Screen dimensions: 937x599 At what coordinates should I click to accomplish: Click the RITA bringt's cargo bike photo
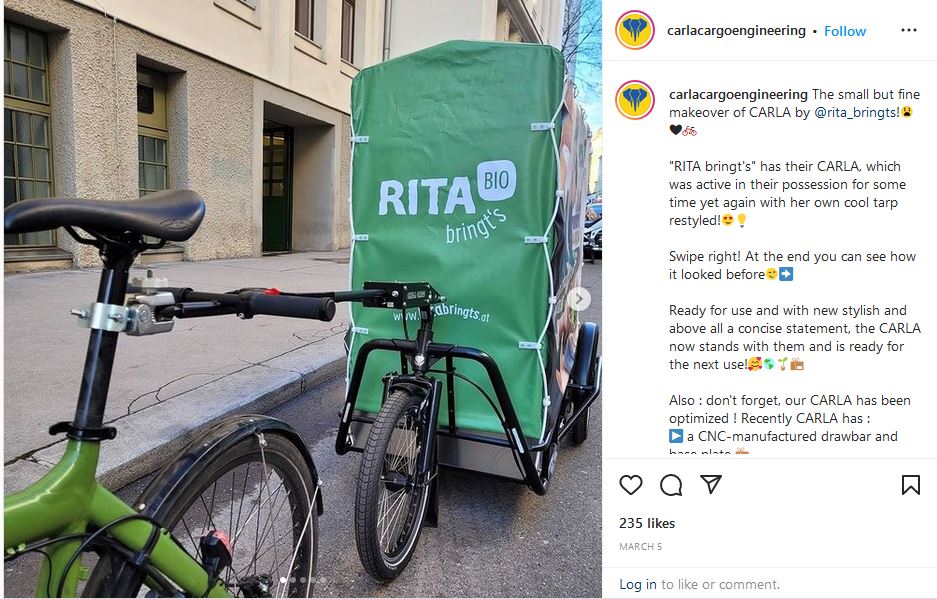pos(302,299)
